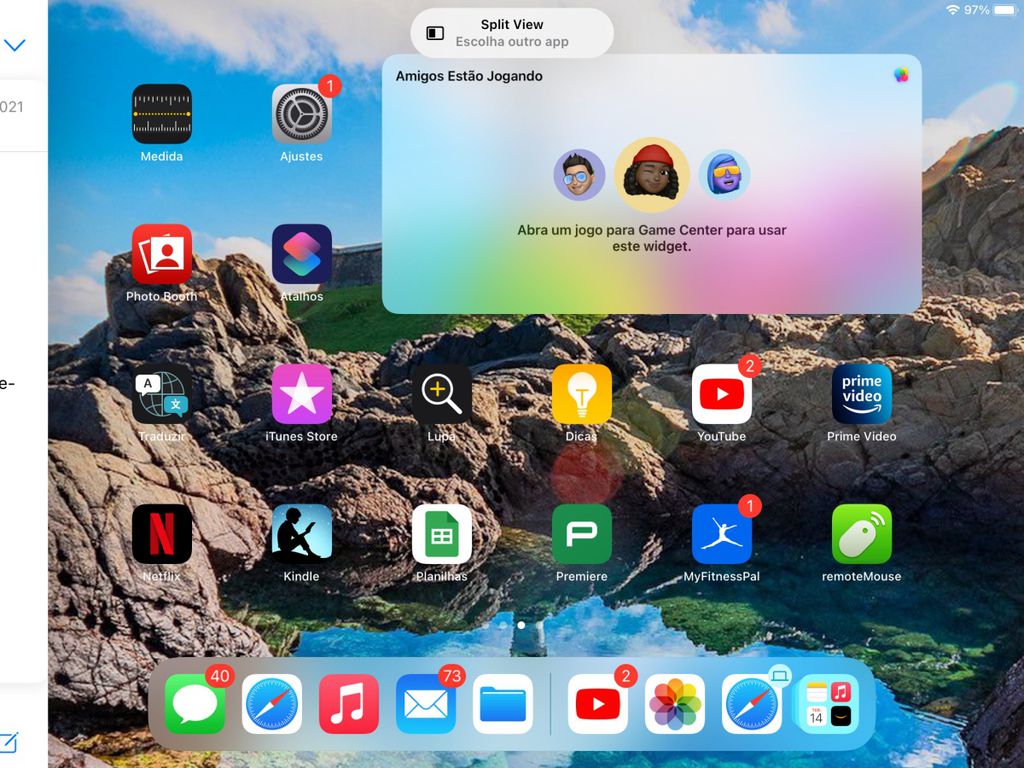The width and height of the screenshot is (1024, 768).
Task: Launch YouTube from the home screen grid
Action: [x=722, y=394]
